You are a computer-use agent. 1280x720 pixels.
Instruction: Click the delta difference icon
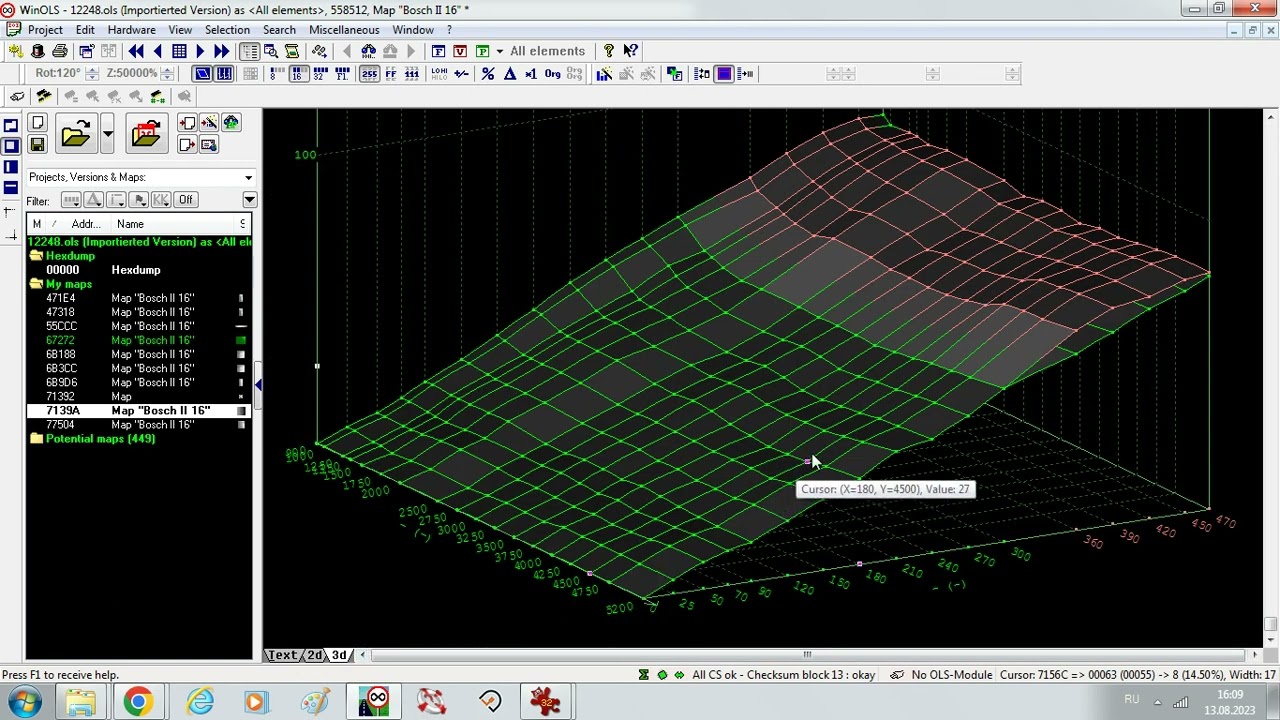point(509,74)
